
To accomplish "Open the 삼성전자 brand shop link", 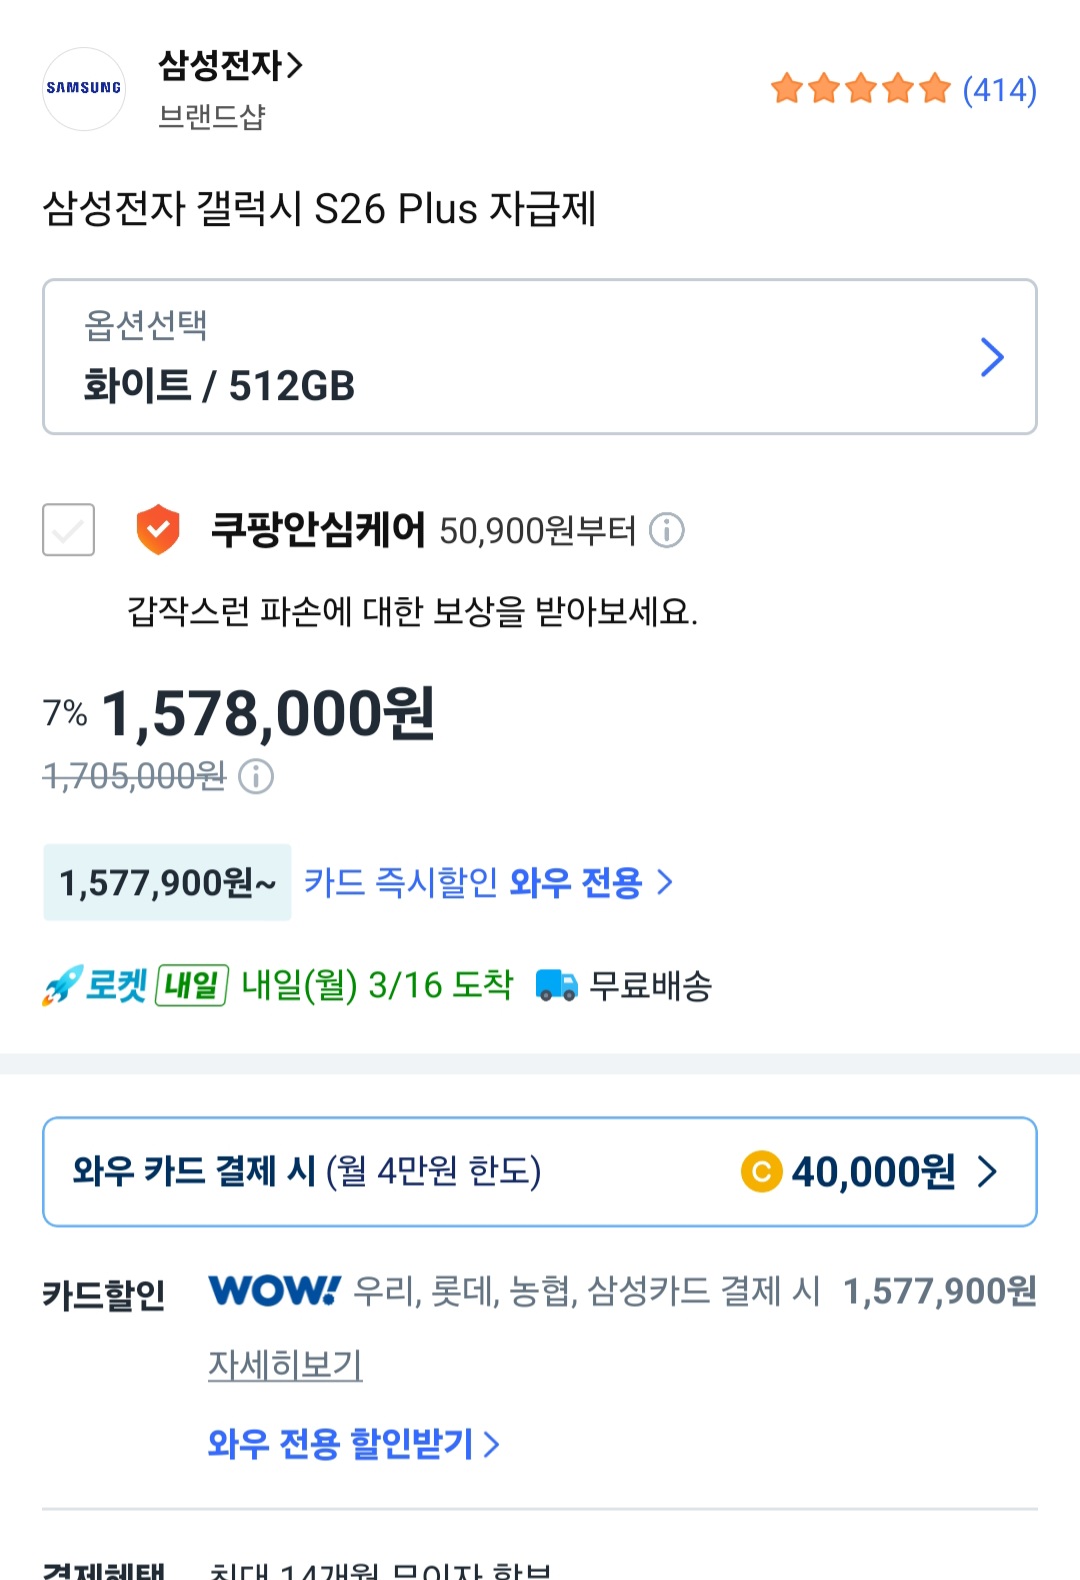I will (x=230, y=66).
